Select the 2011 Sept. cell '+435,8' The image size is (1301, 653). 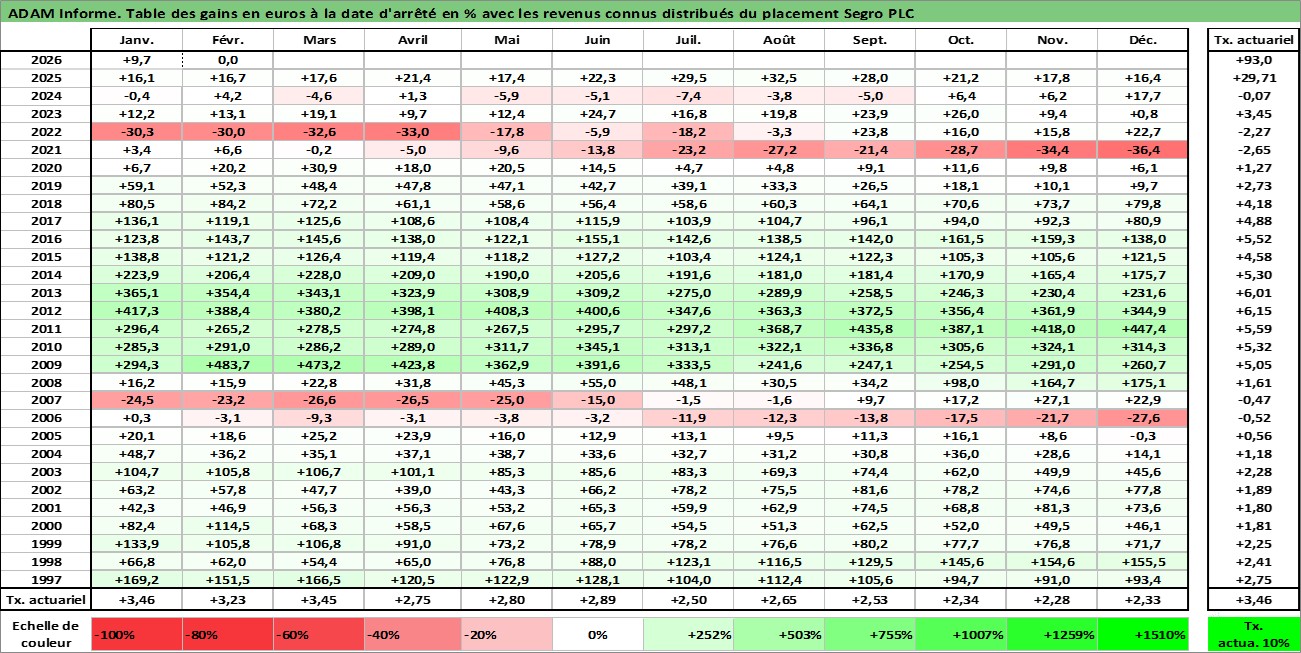pos(869,329)
